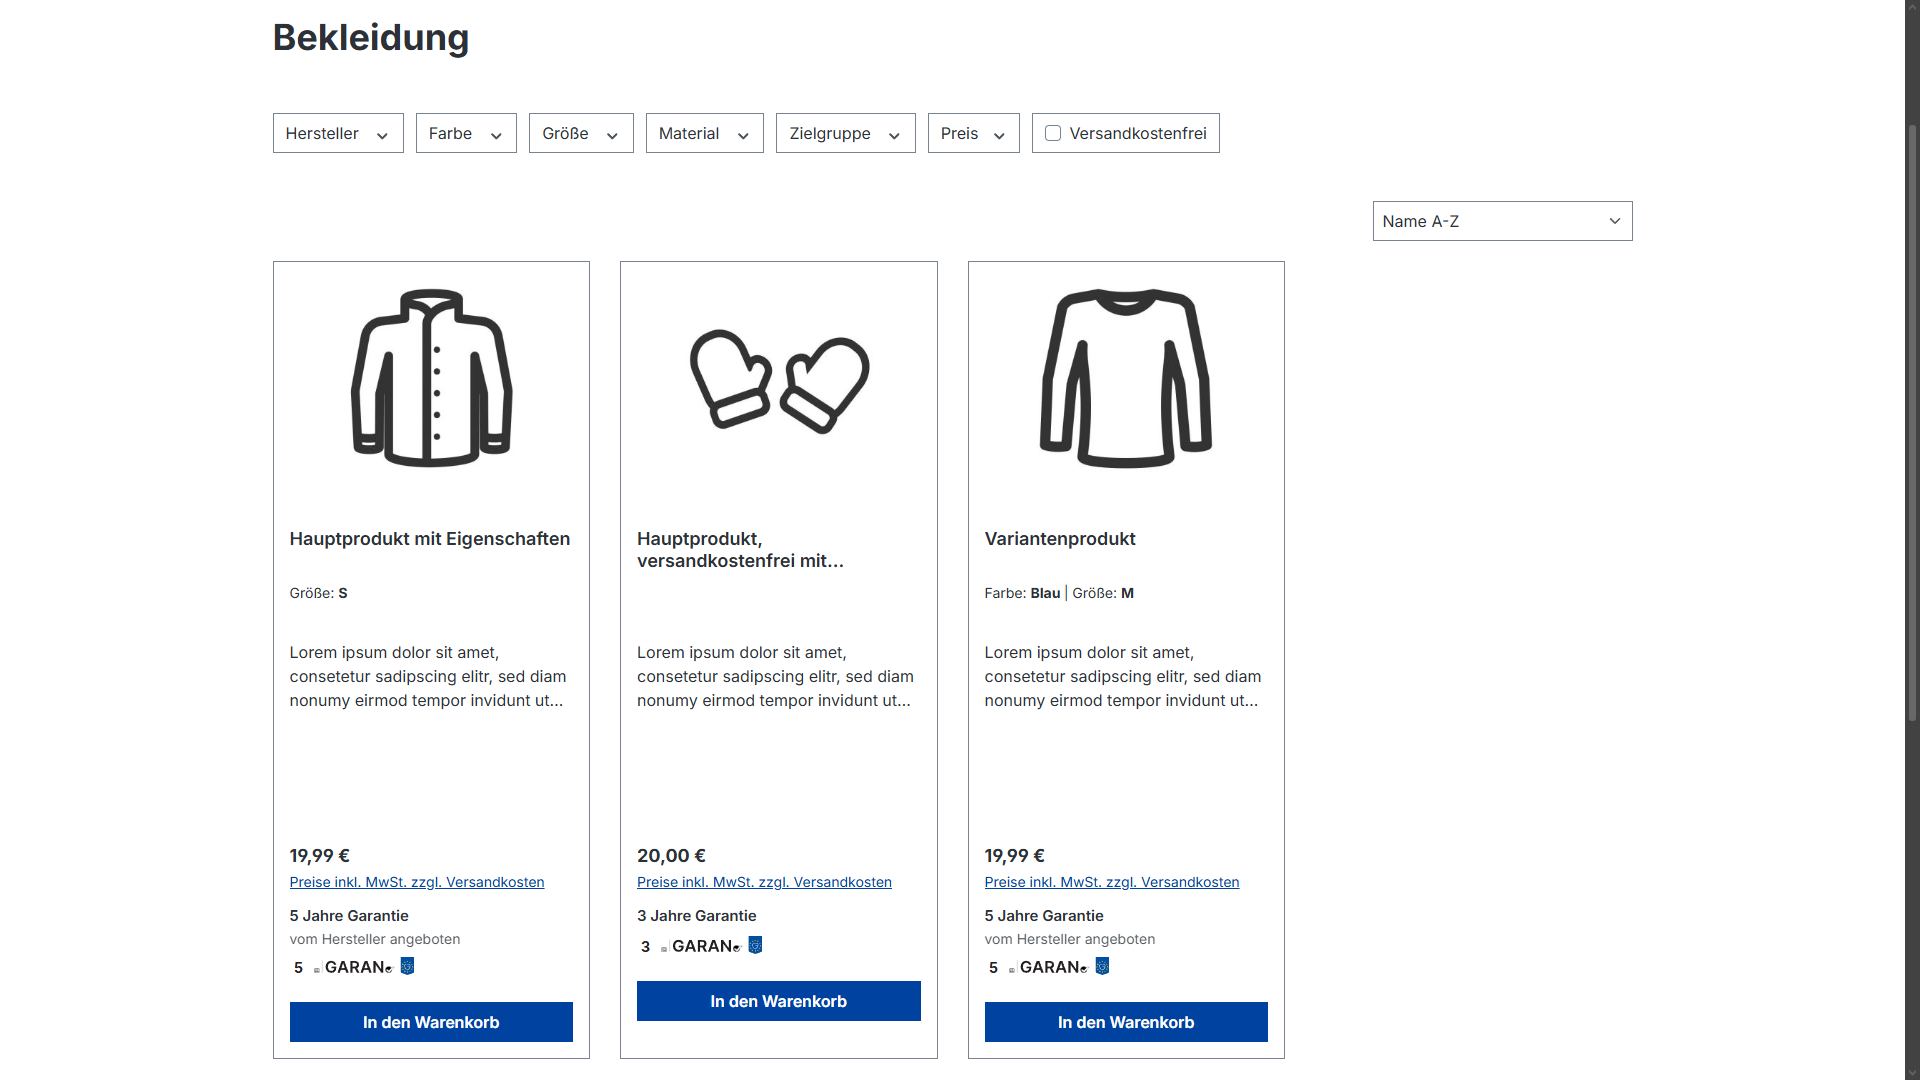
Task: Click the 3-year guarantee badge on the mittens product
Action: 700,946
